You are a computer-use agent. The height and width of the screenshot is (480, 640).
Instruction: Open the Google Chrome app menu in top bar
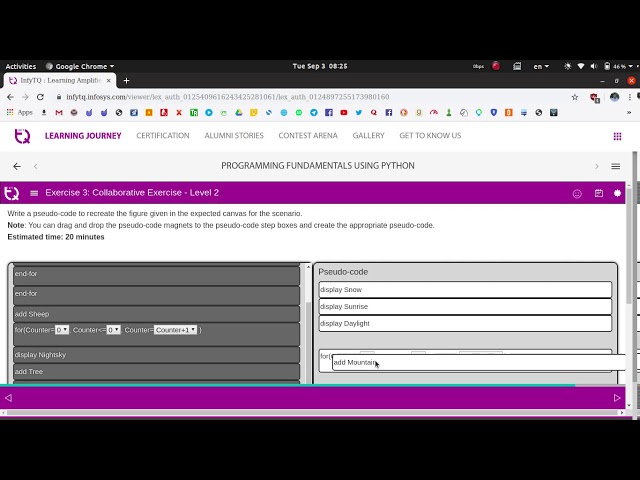(x=80, y=66)
